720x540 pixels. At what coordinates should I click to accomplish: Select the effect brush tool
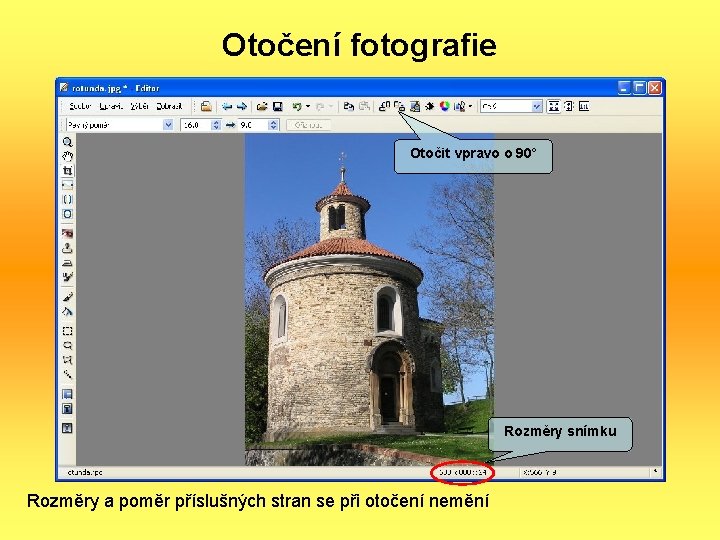point(68,277)
